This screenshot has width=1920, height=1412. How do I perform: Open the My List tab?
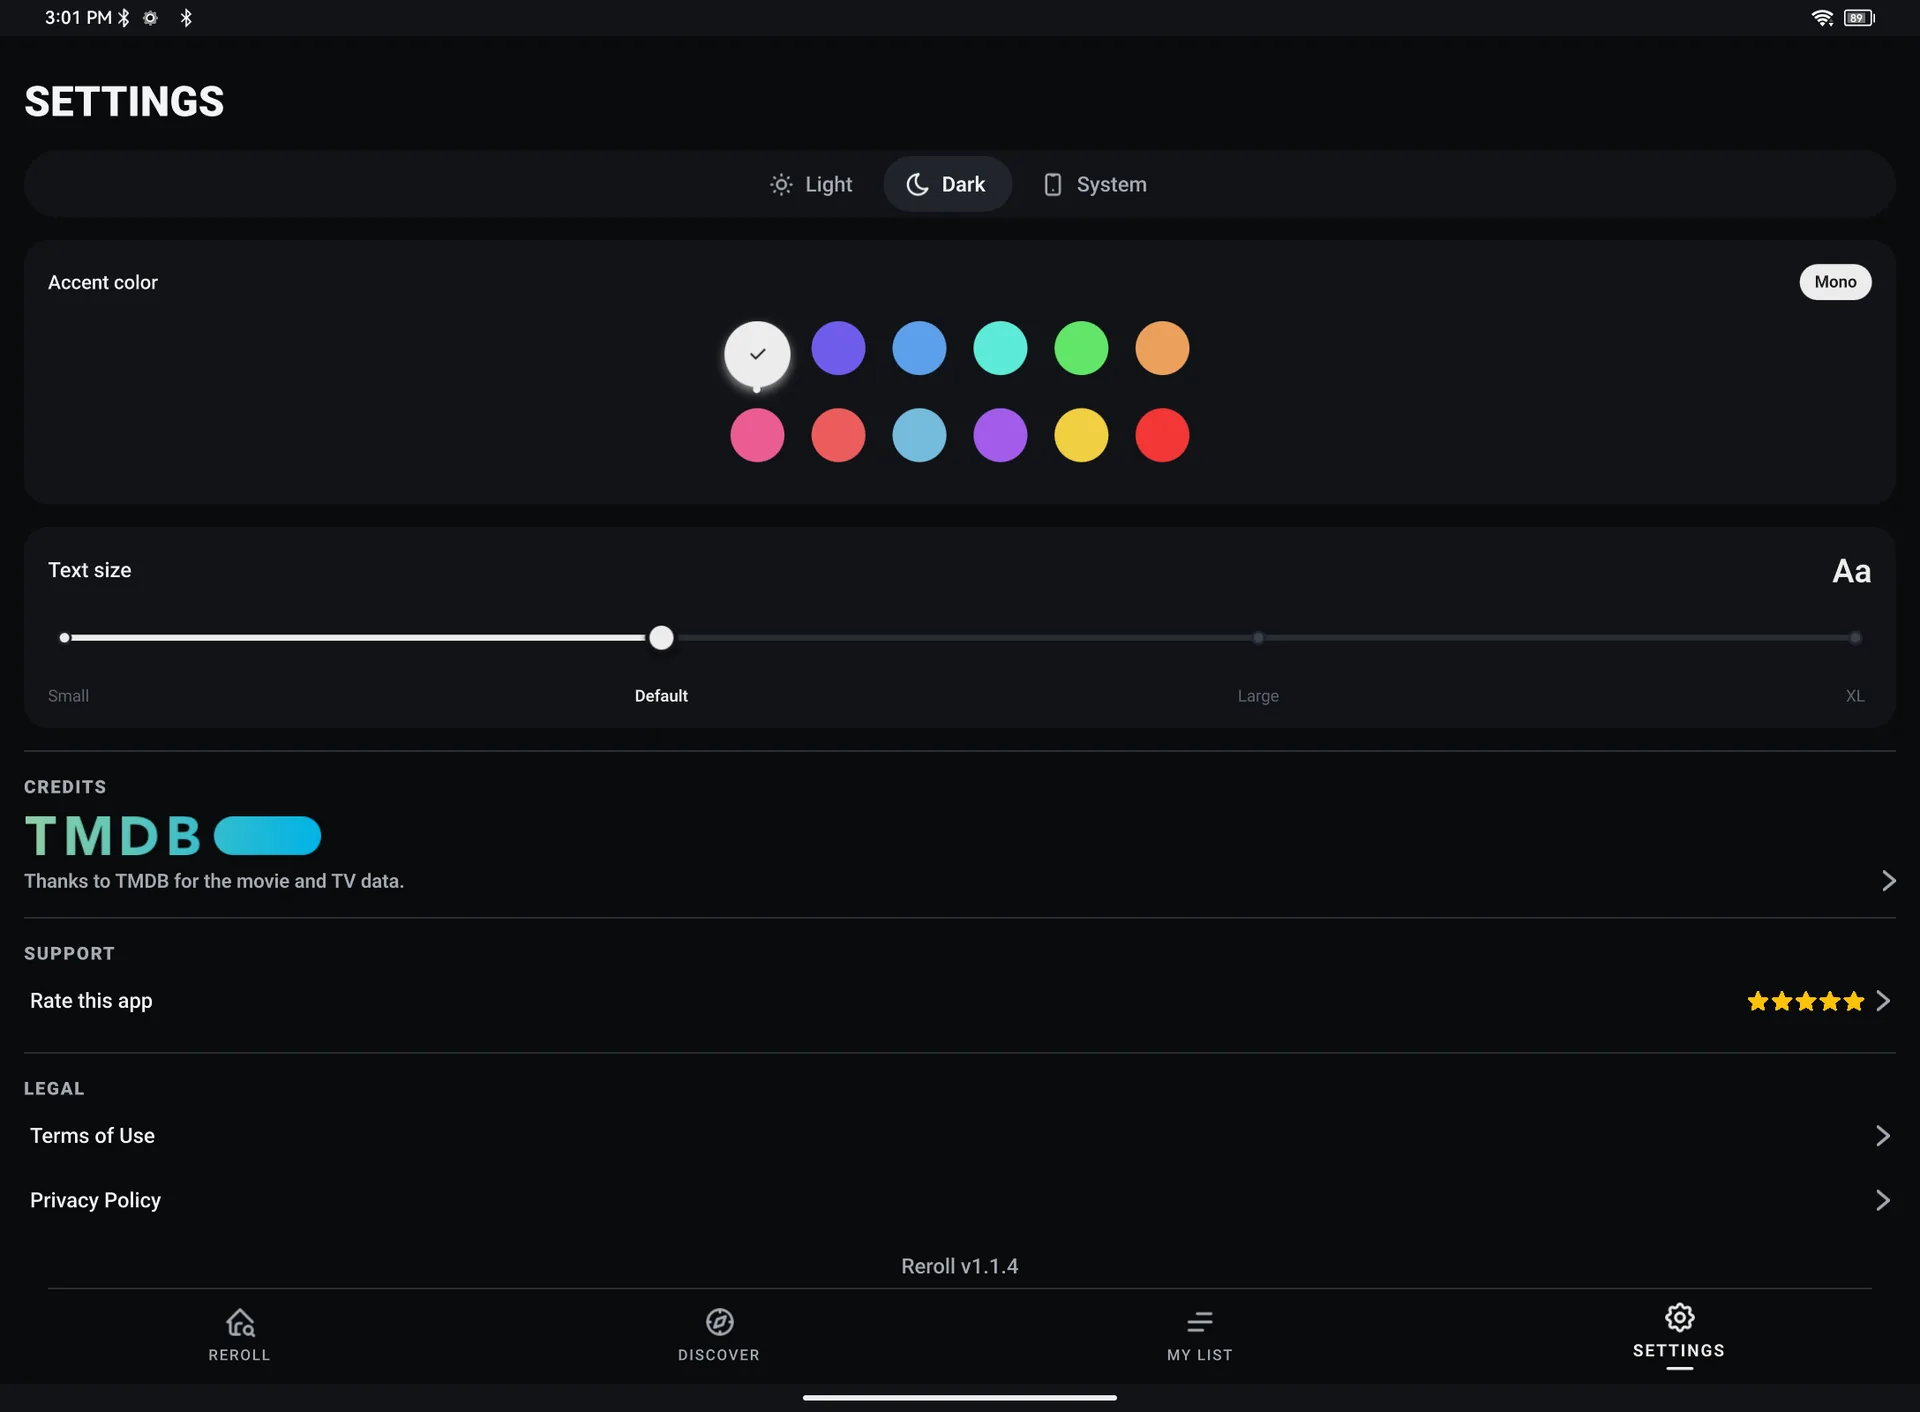click(x=1199, y=1335)
